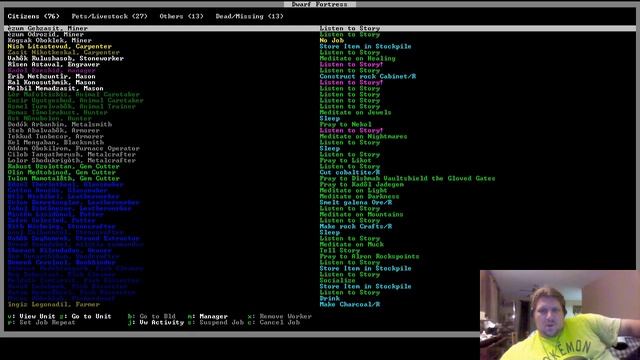Click the 'b: Go to Bld' command
The image size is (640, 360).
tap(151, 316)
